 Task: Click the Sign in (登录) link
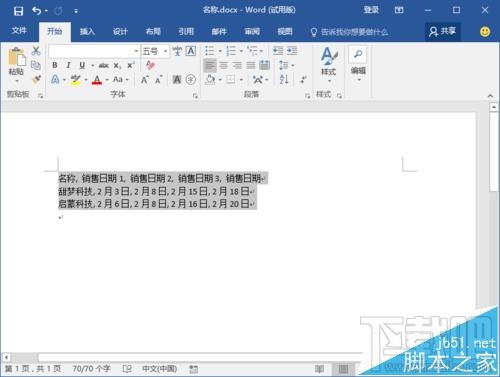pos(371,10)
